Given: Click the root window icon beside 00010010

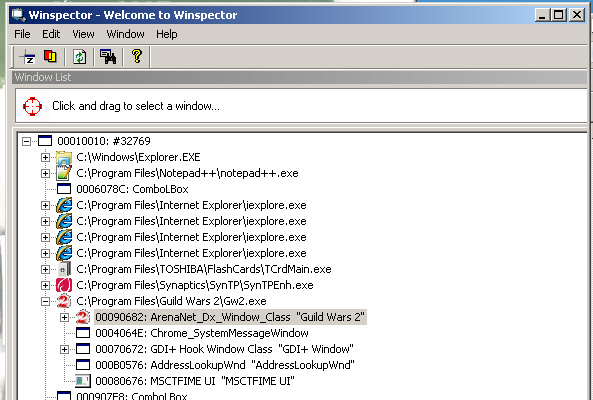Looking at the screenshot, I should point(45,141).
